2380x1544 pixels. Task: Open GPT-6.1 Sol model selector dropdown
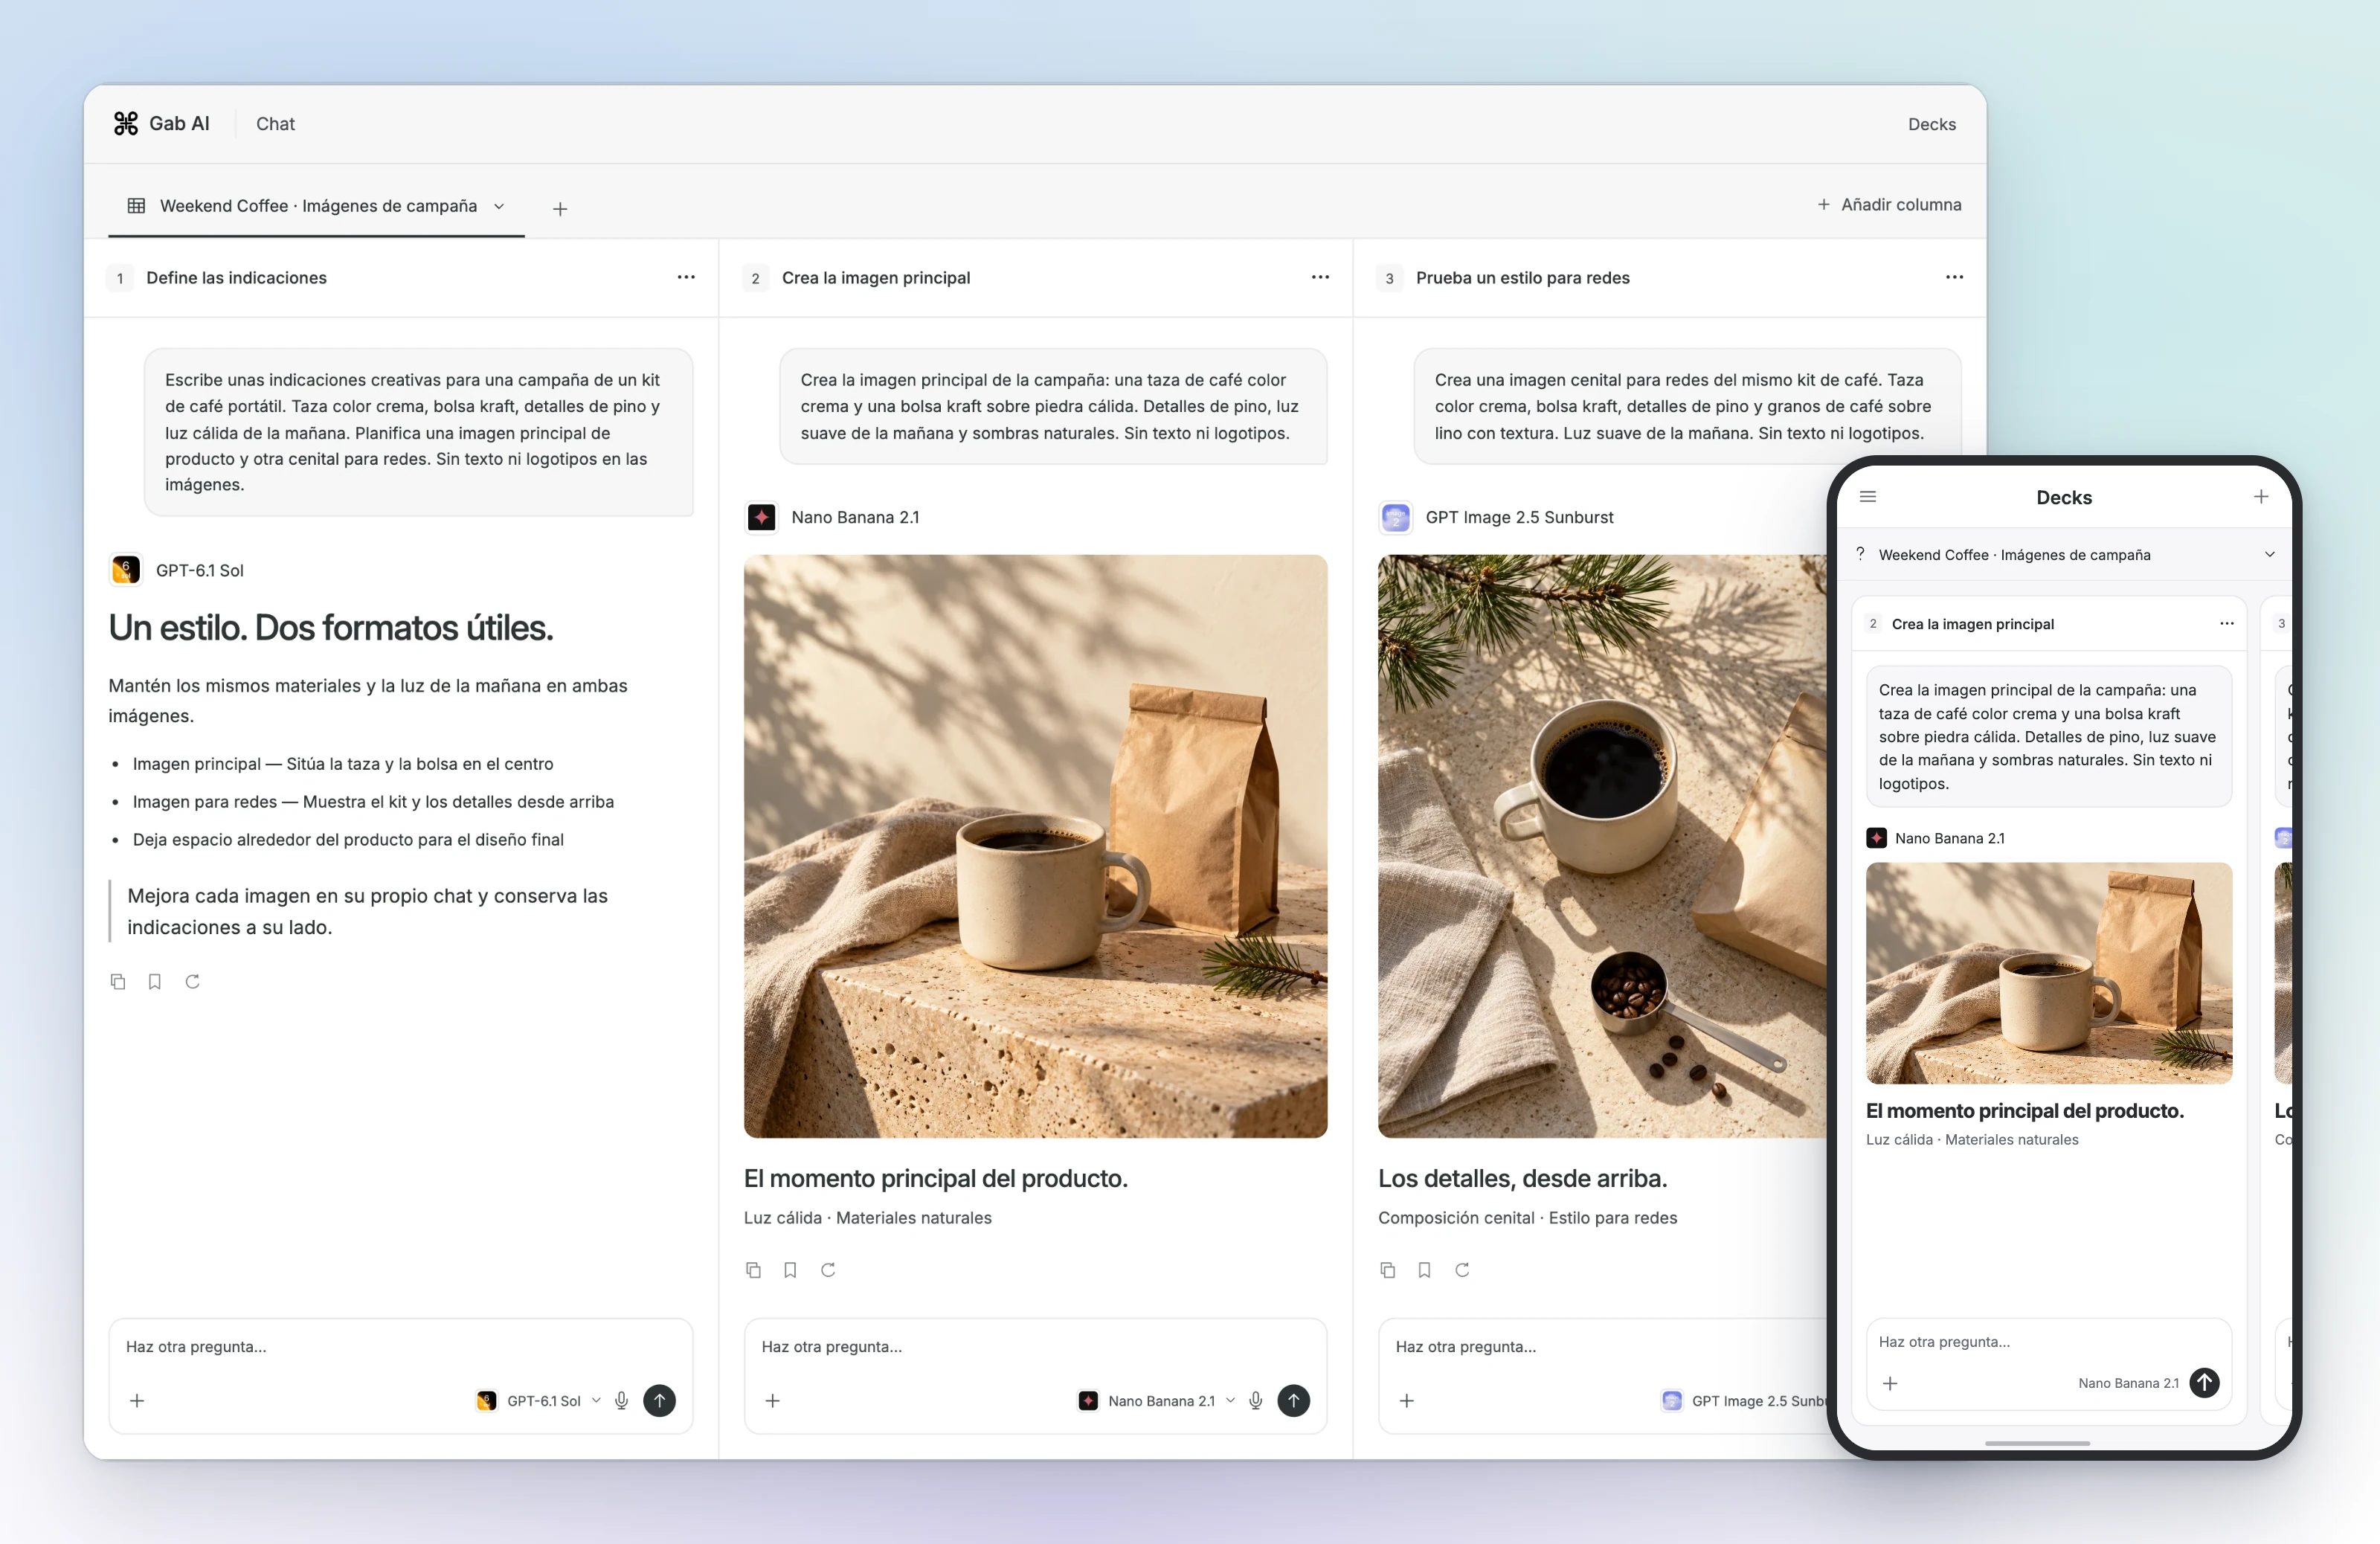[539, 1401]
